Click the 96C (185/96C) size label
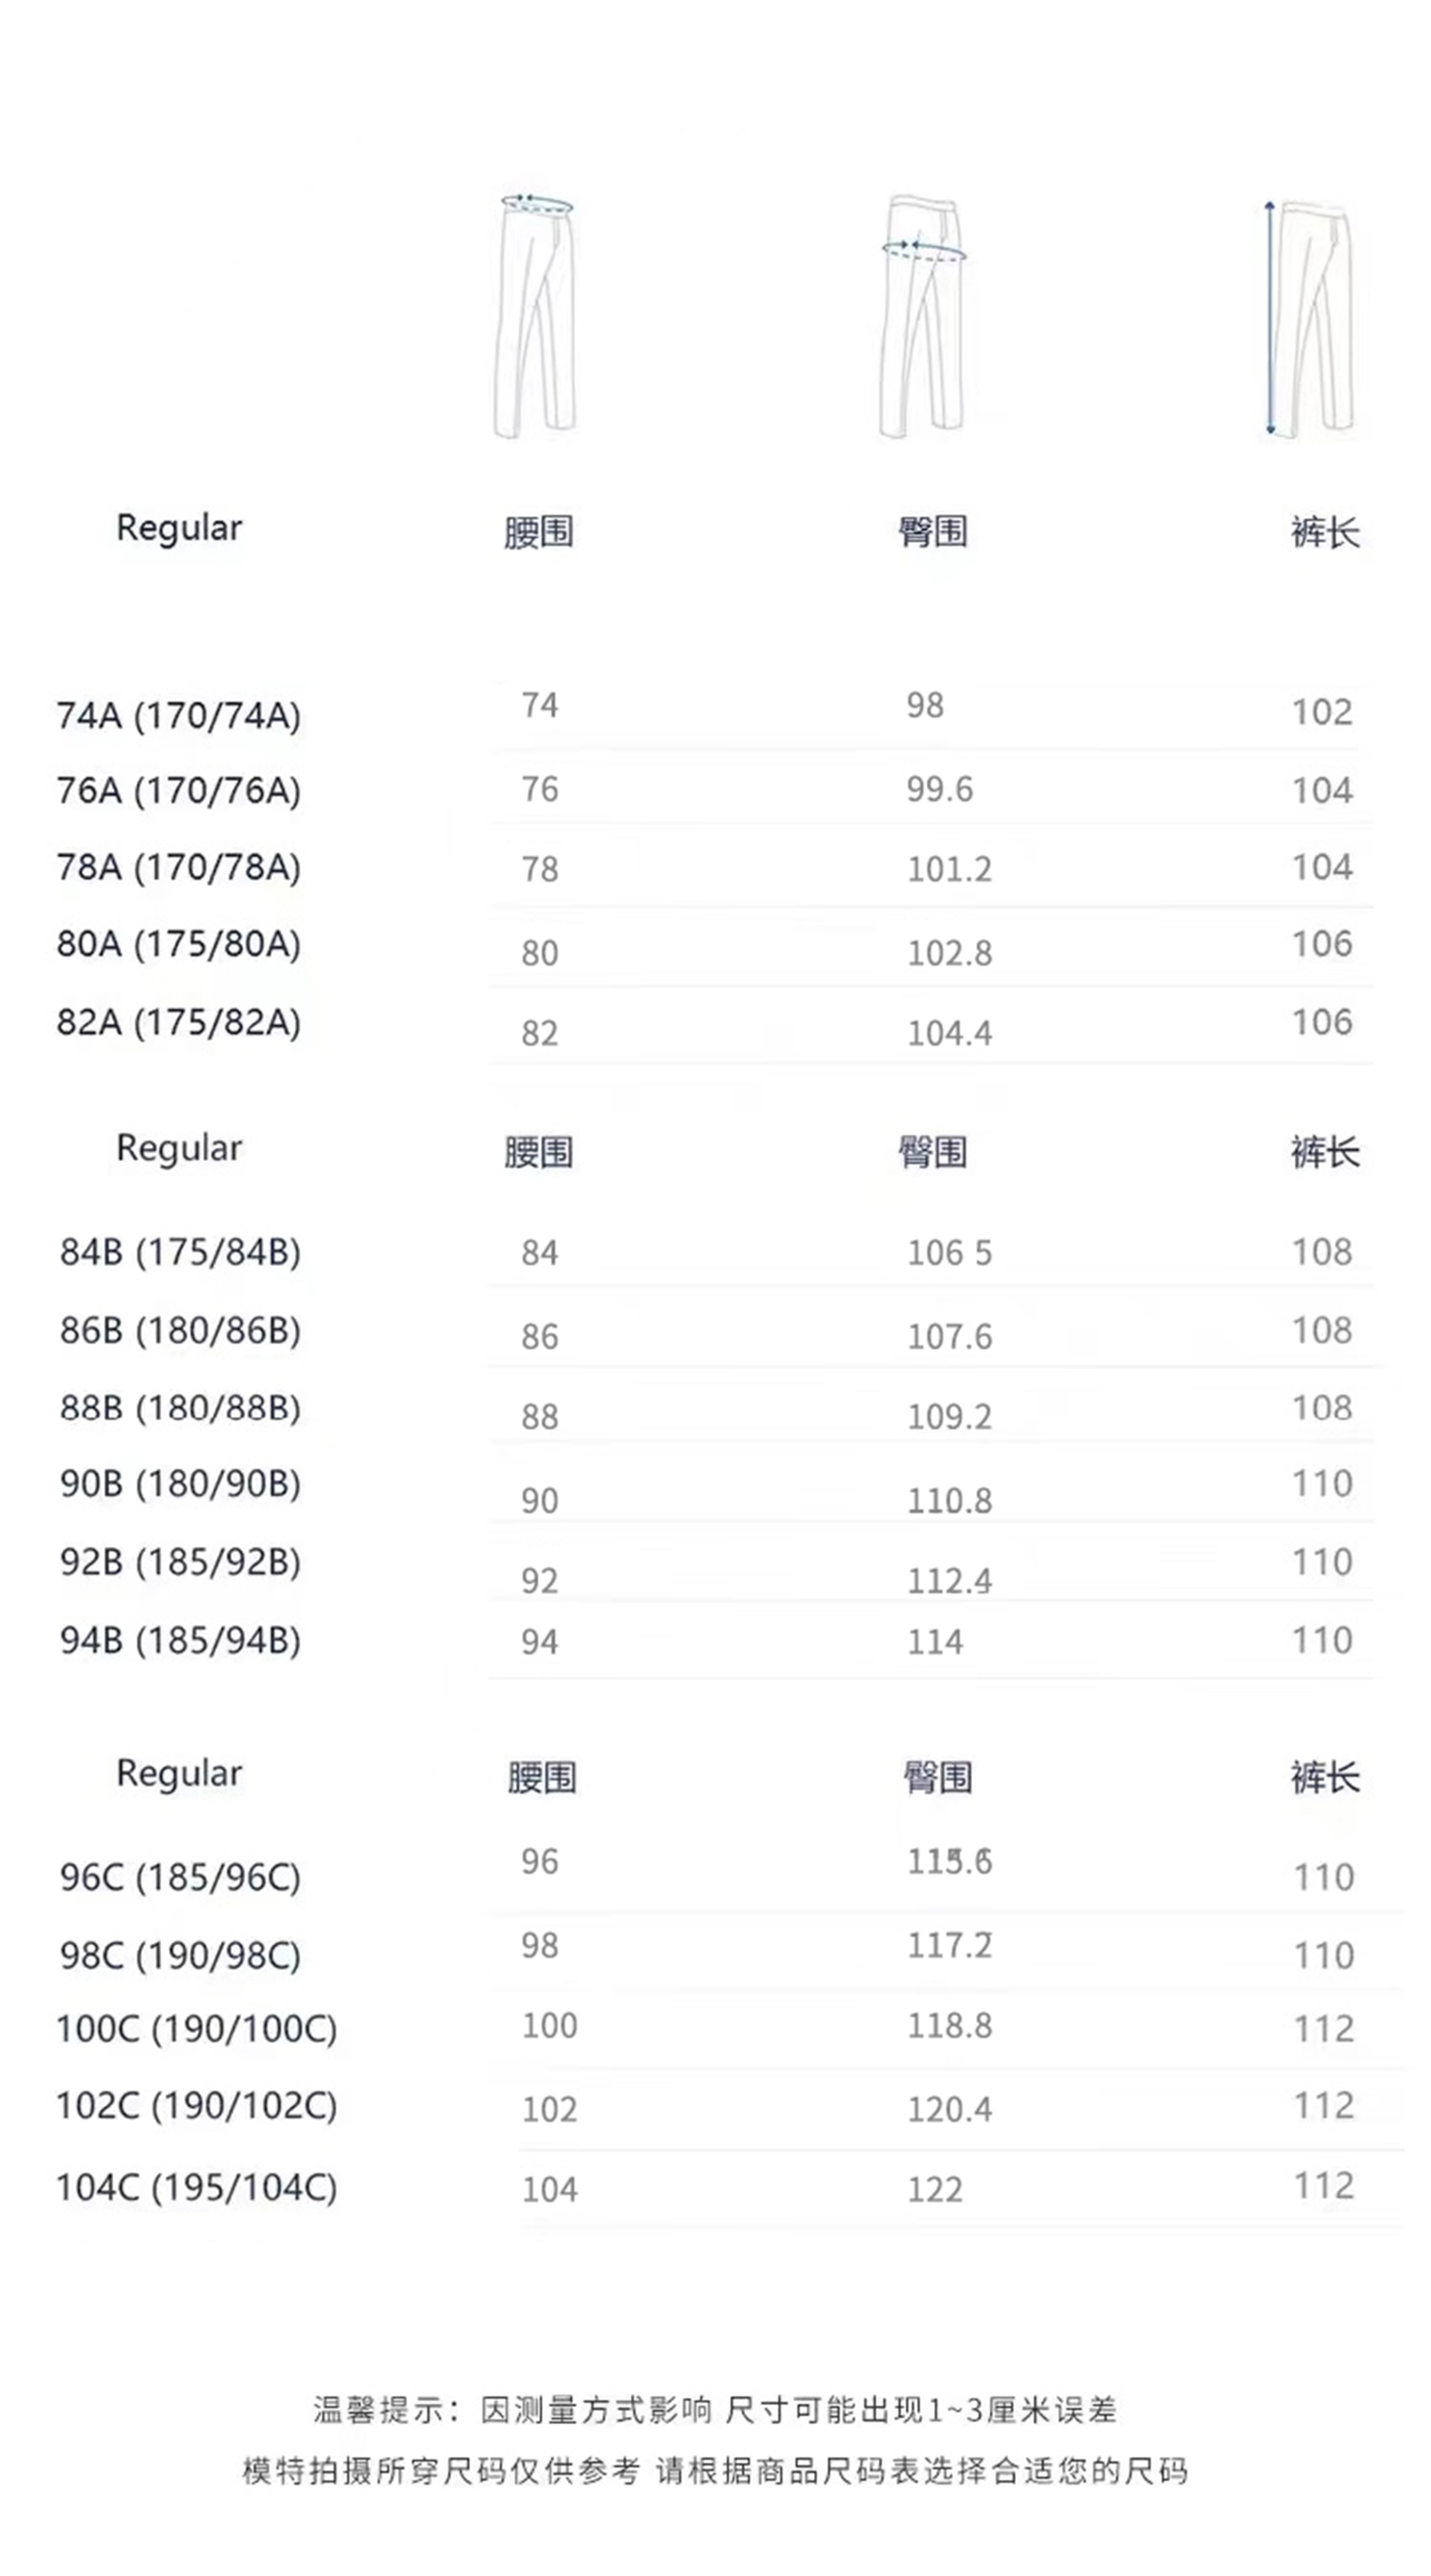This screenshot has height=2576, width=1431. (180, 1877)
